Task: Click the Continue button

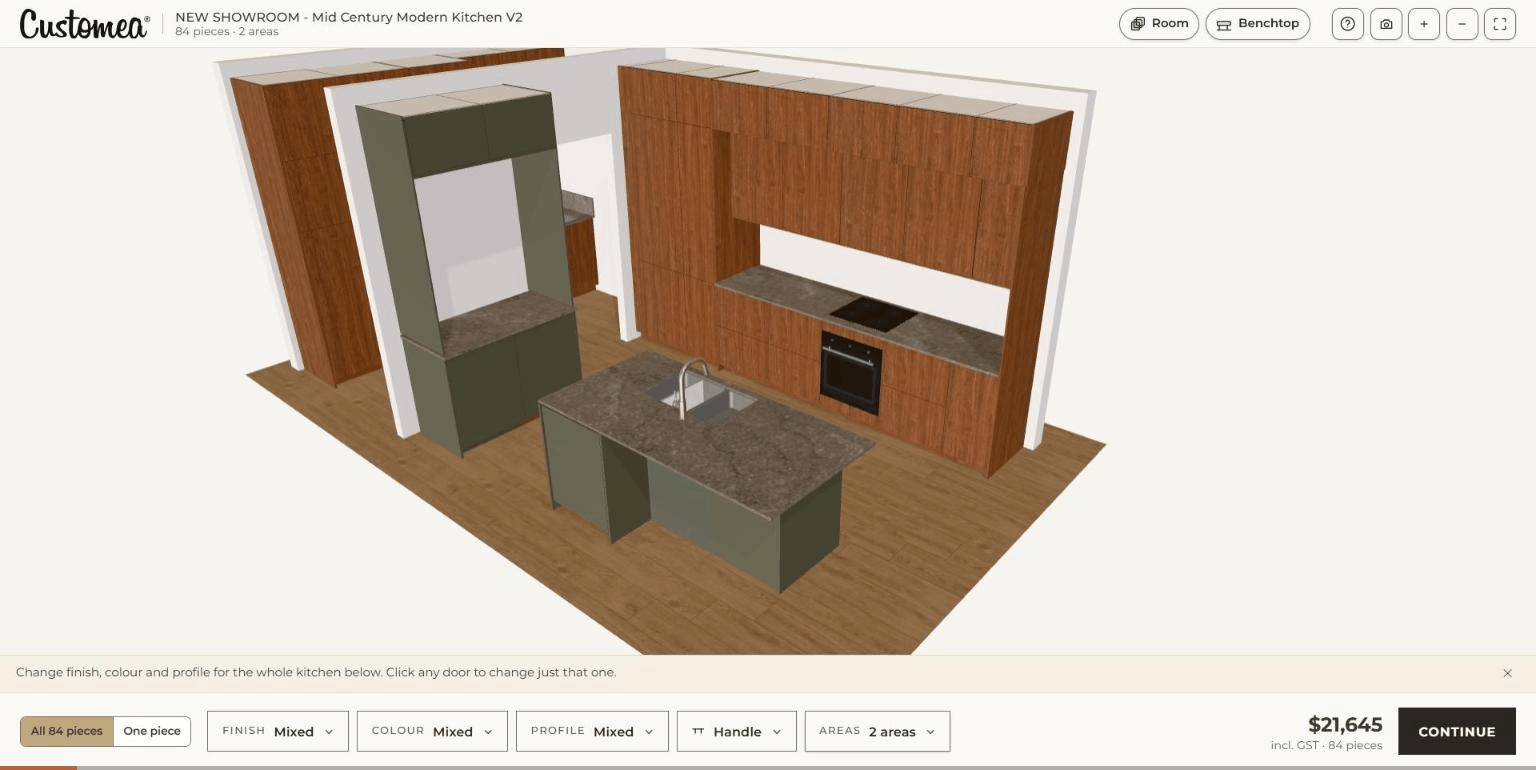Action: [1457, 731]
